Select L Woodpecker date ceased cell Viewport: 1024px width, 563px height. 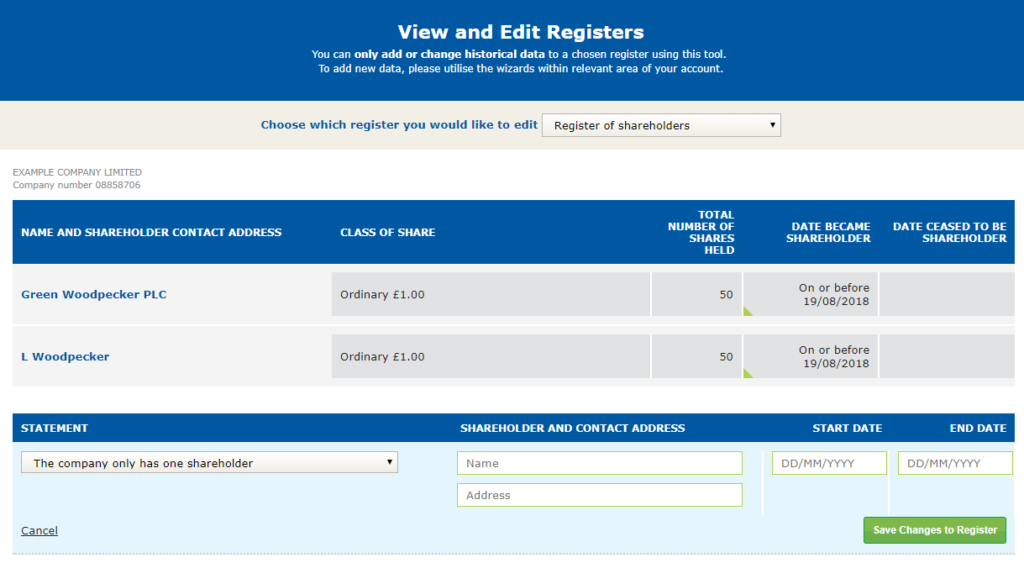tap(946, 357)
